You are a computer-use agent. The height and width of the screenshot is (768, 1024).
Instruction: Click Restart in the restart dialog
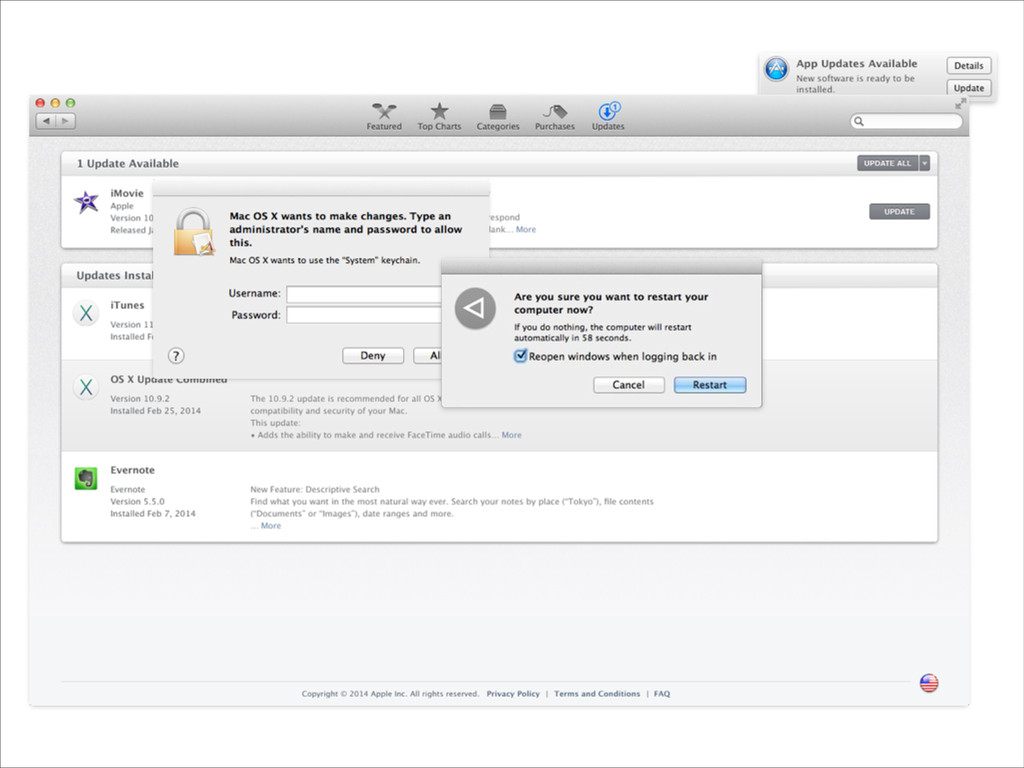pos(710,385)
